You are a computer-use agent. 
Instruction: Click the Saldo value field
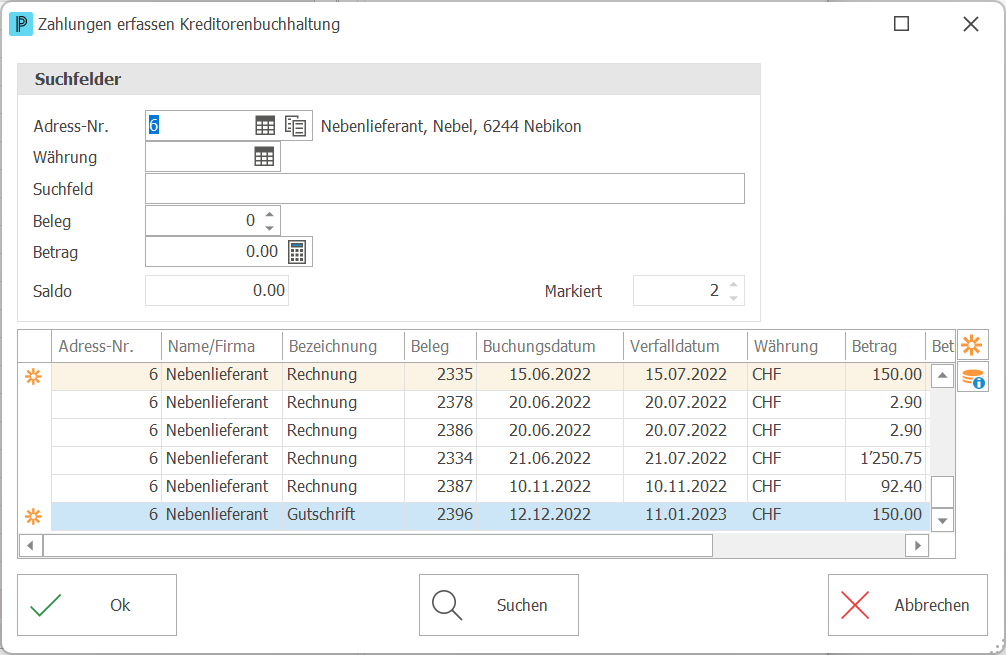pos(217,291)
